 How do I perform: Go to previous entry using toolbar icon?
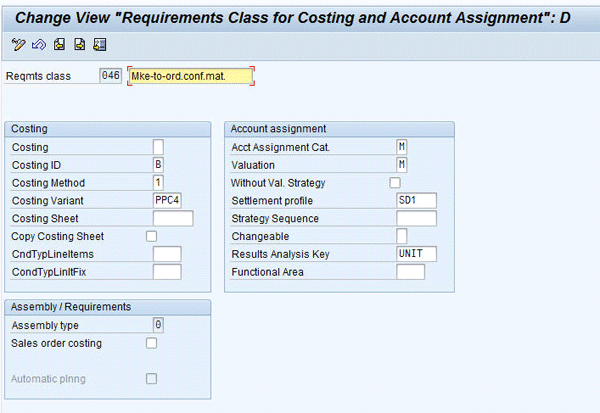[60, 44]
